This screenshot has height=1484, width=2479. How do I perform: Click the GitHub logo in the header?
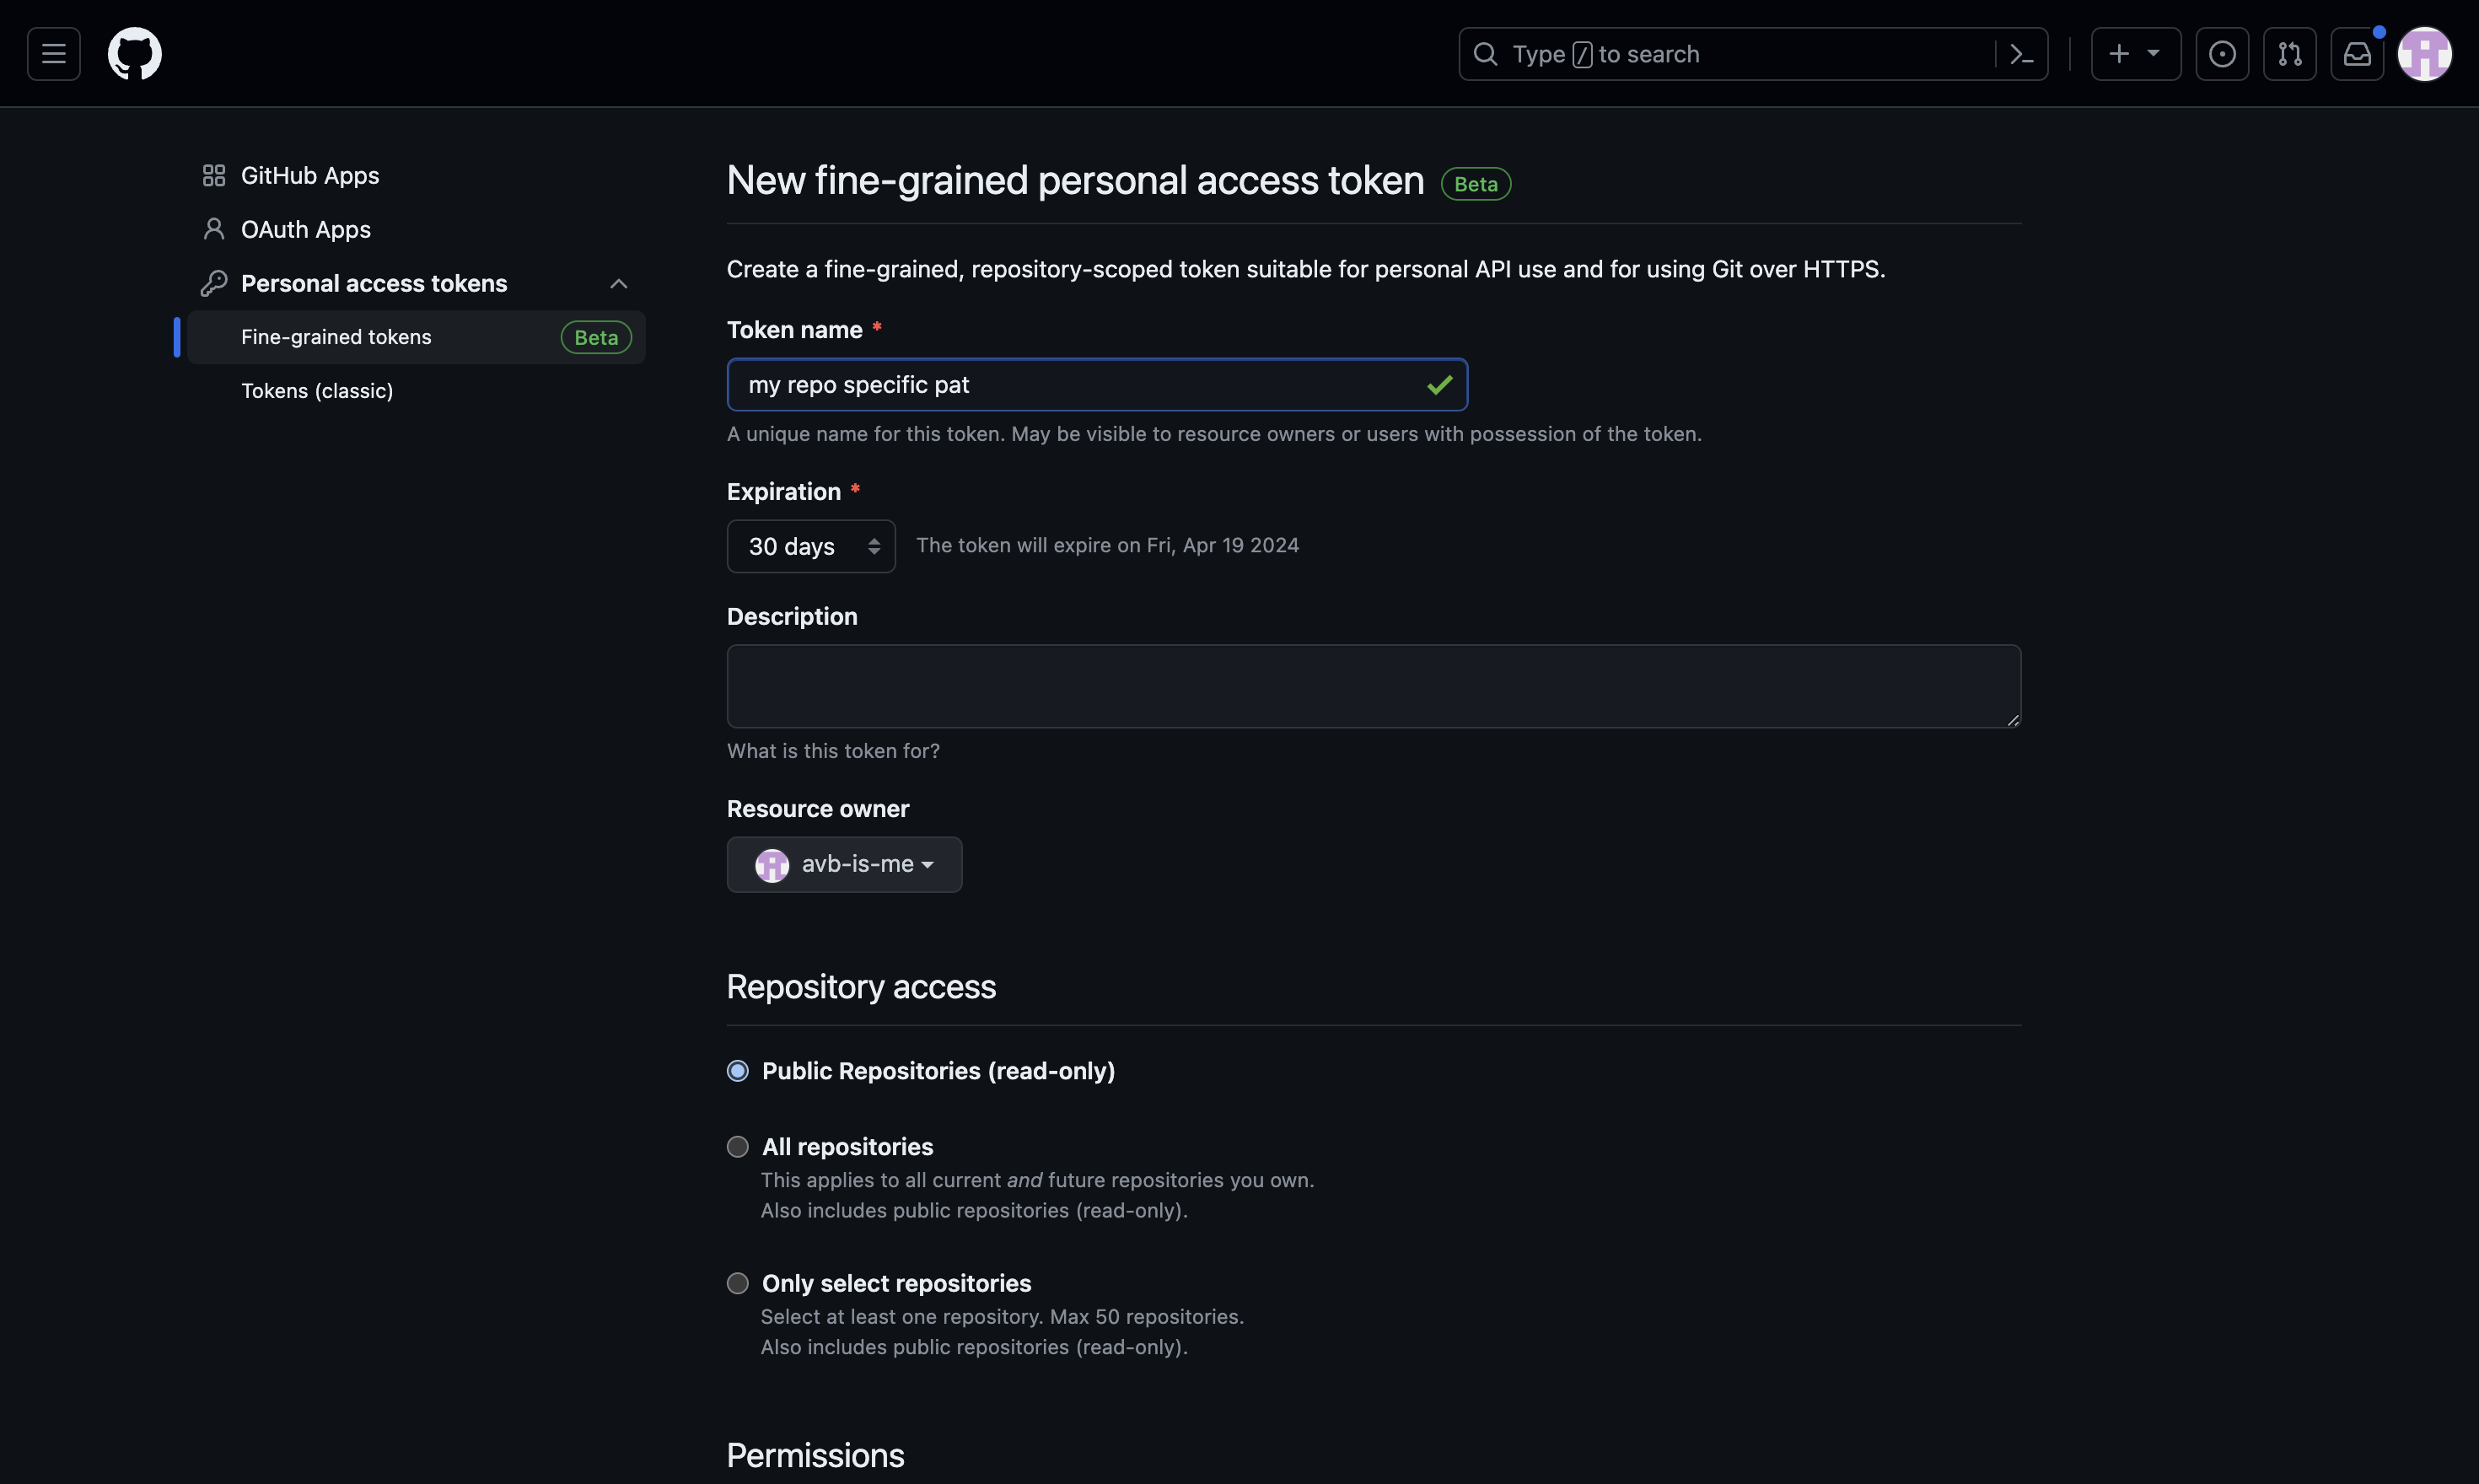tap(135, 53)
